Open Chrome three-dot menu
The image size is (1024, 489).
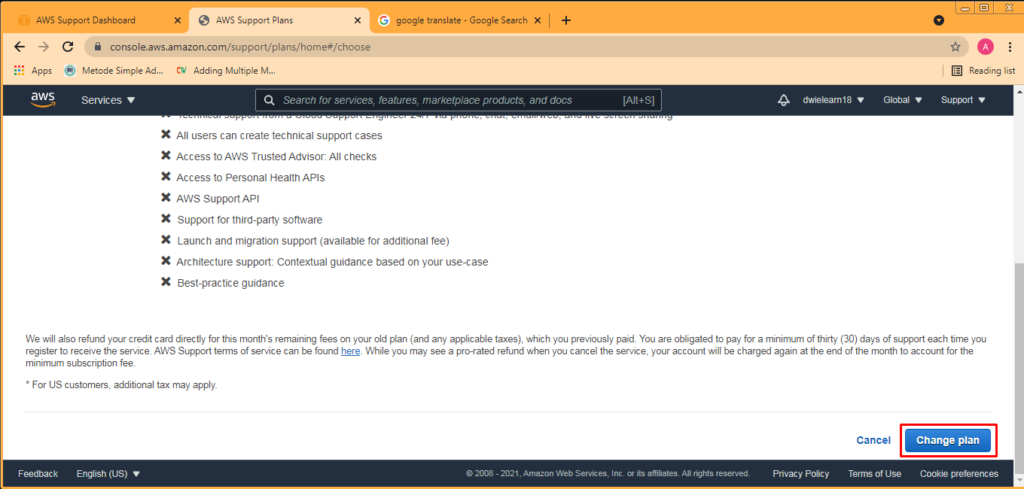(x=1010, y=47)
